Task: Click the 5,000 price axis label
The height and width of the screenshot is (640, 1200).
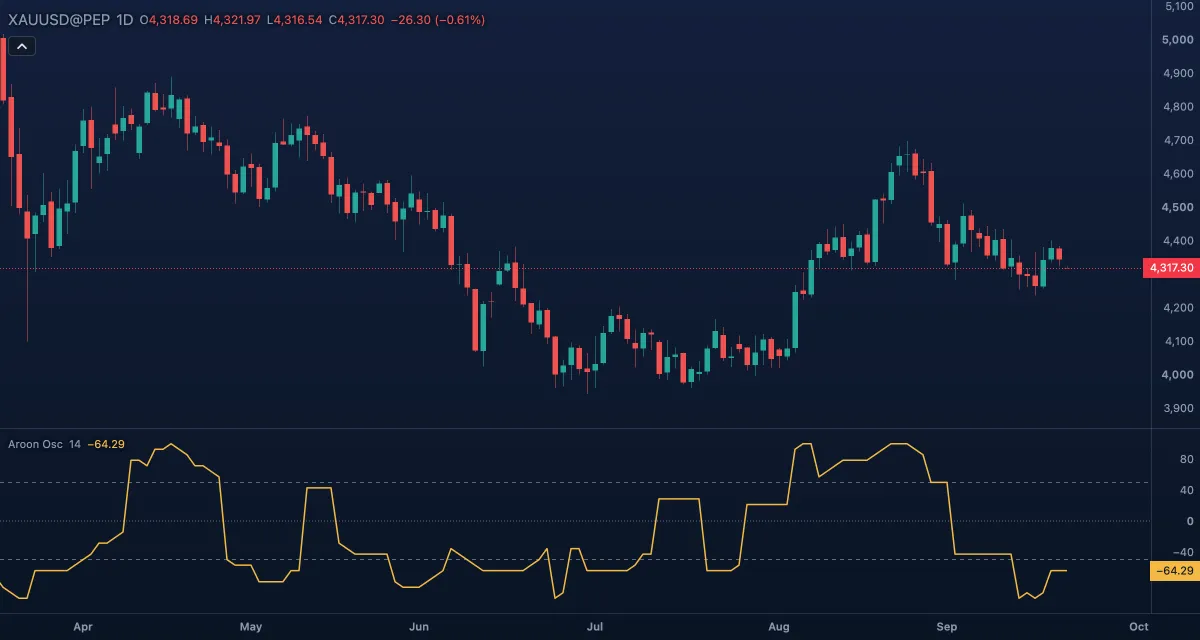Action: coord(1178,40)
